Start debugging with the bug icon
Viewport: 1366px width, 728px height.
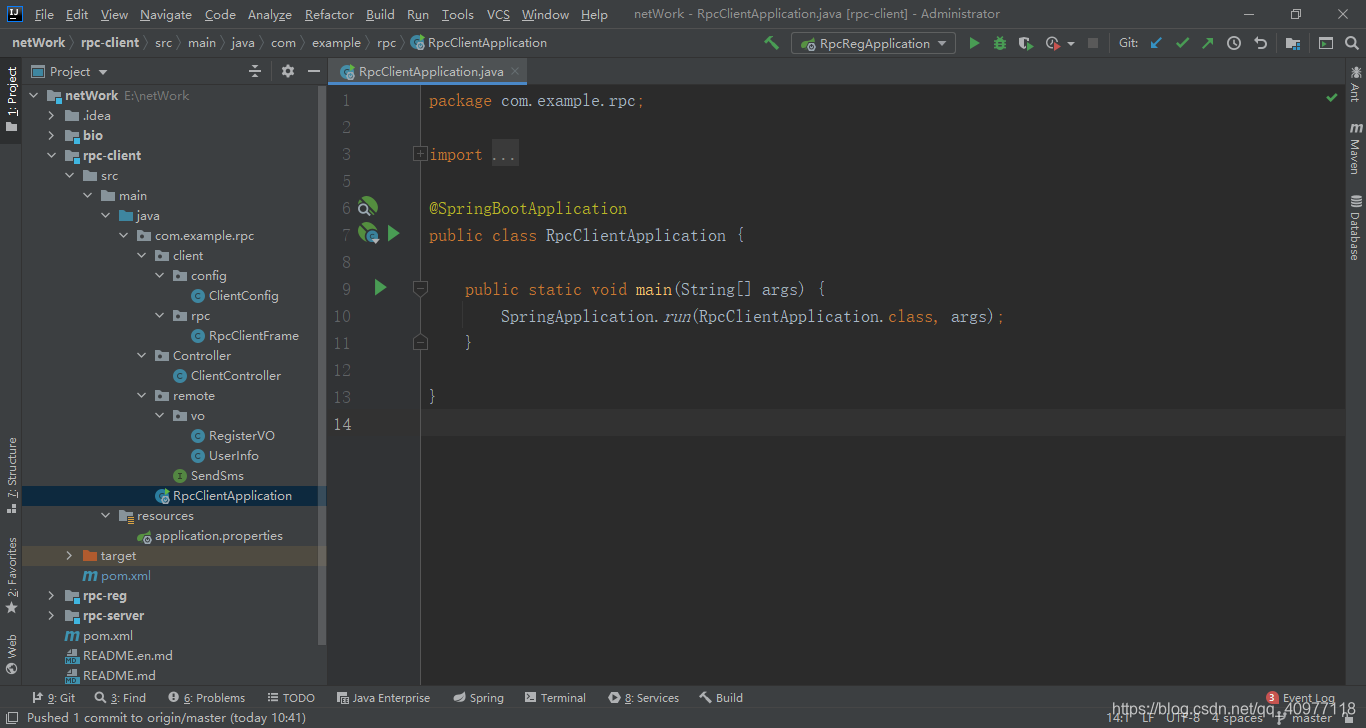1000,43
